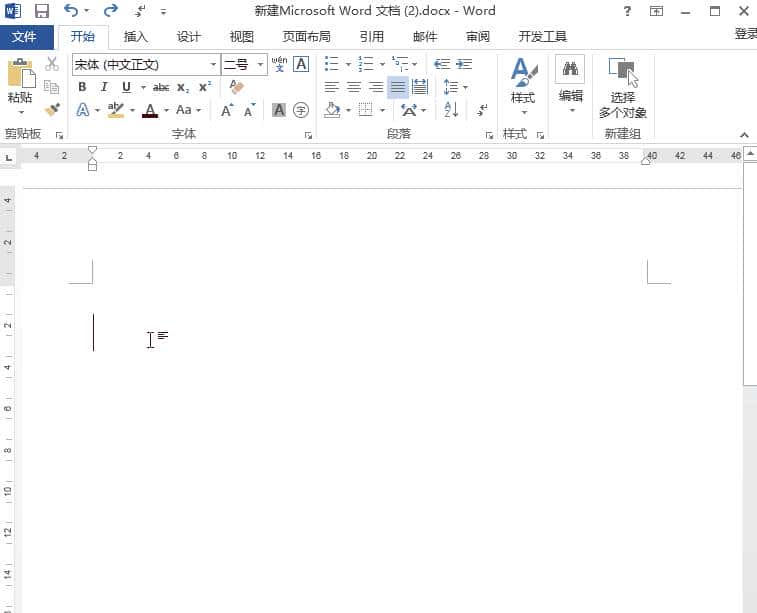
Task: Undo the last action
Action: [71, 10]
